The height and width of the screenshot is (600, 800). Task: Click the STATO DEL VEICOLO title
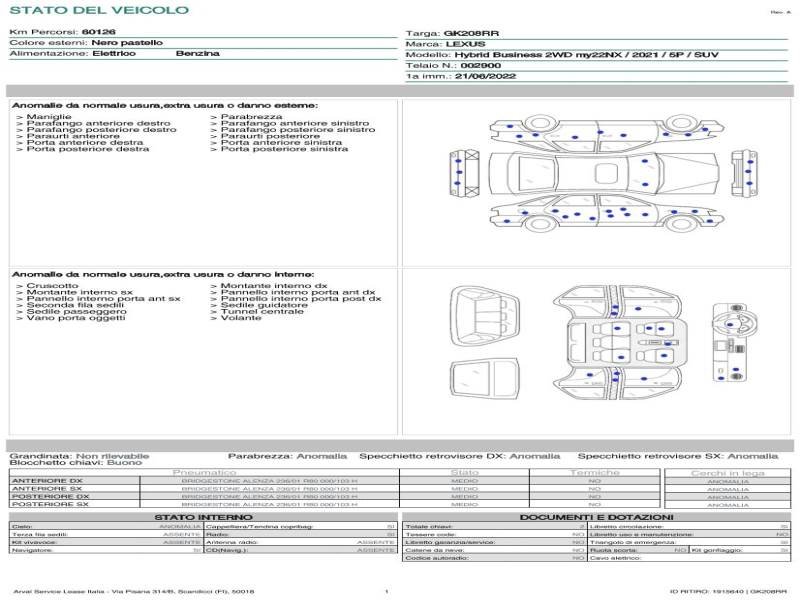[x=98, y=10]
